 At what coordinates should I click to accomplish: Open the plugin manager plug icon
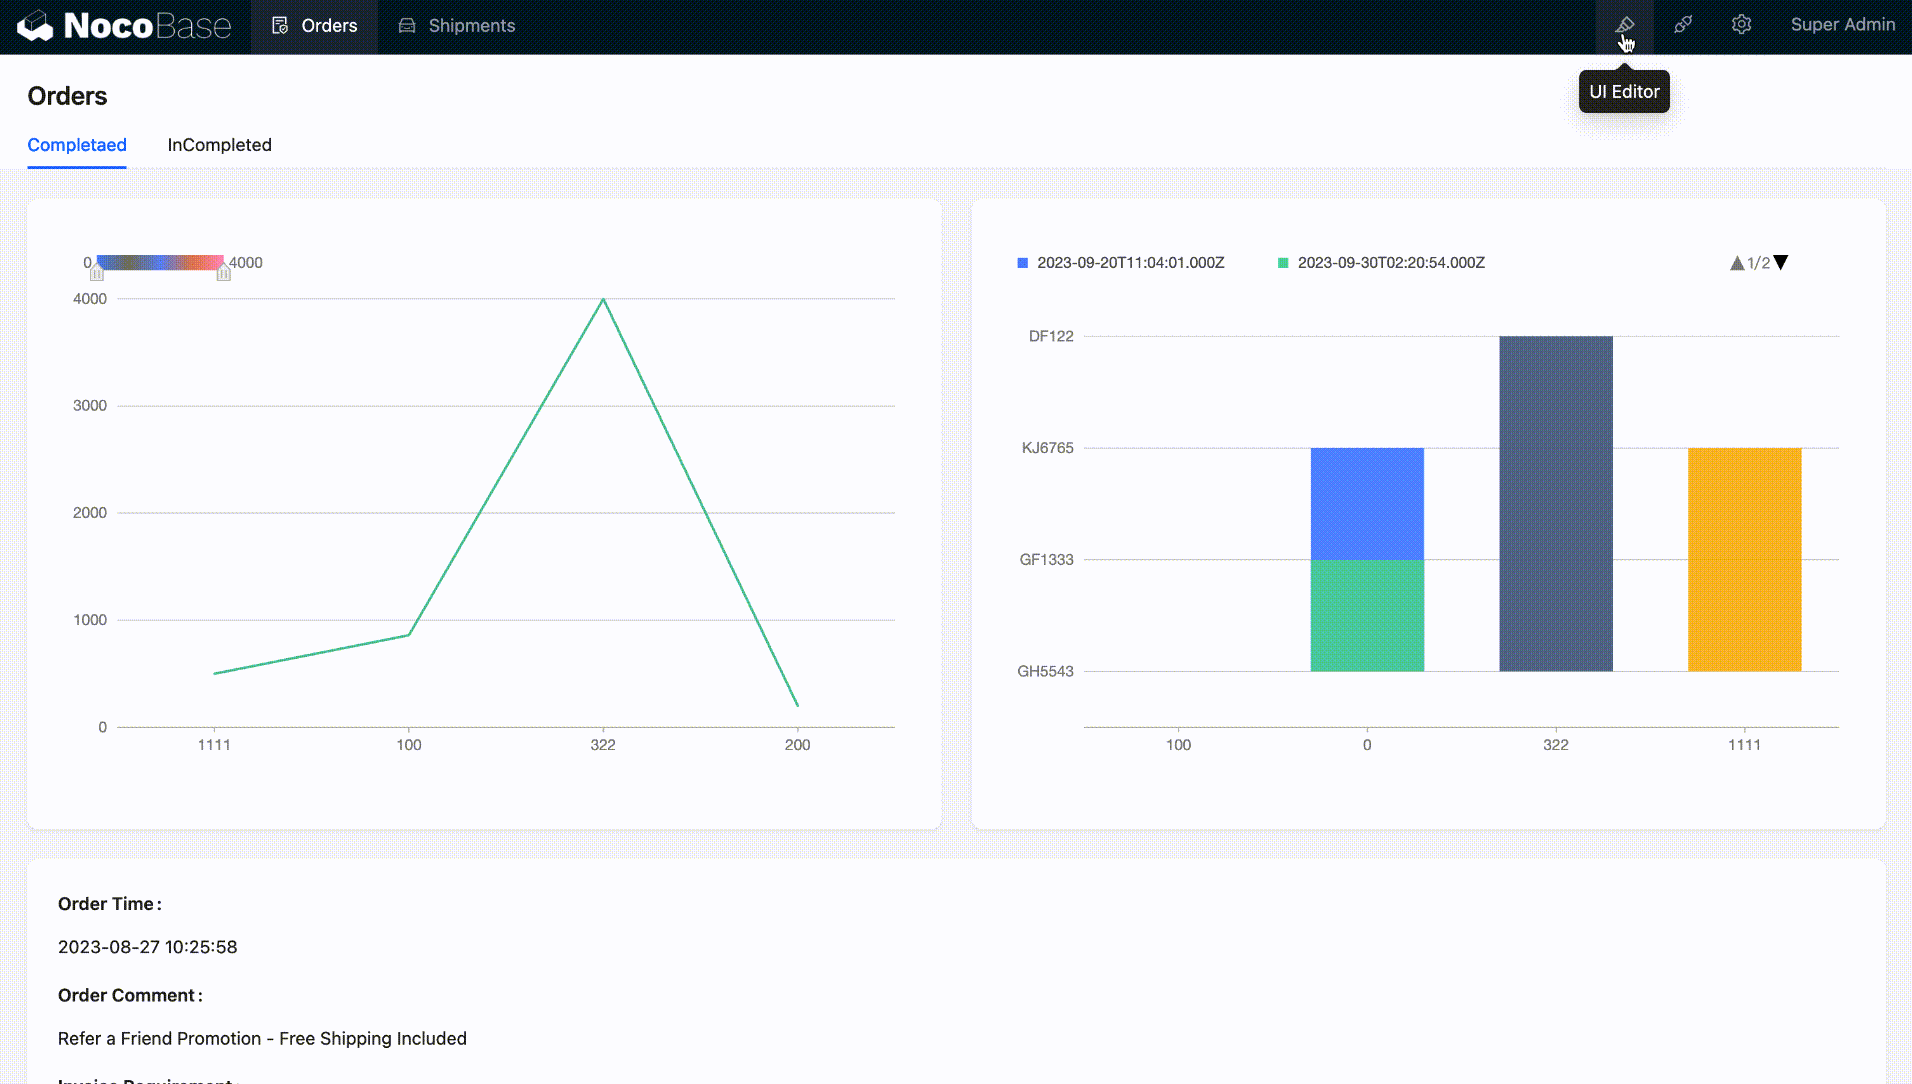click(1683, 25)
